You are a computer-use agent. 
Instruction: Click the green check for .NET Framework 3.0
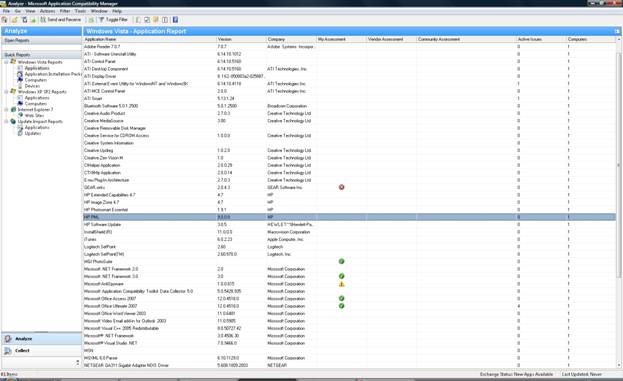coord(341,276)
